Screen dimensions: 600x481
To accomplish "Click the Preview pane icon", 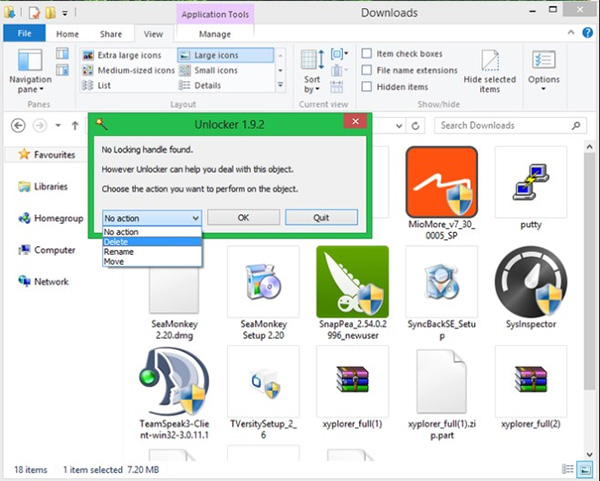I will coord(62,53).
